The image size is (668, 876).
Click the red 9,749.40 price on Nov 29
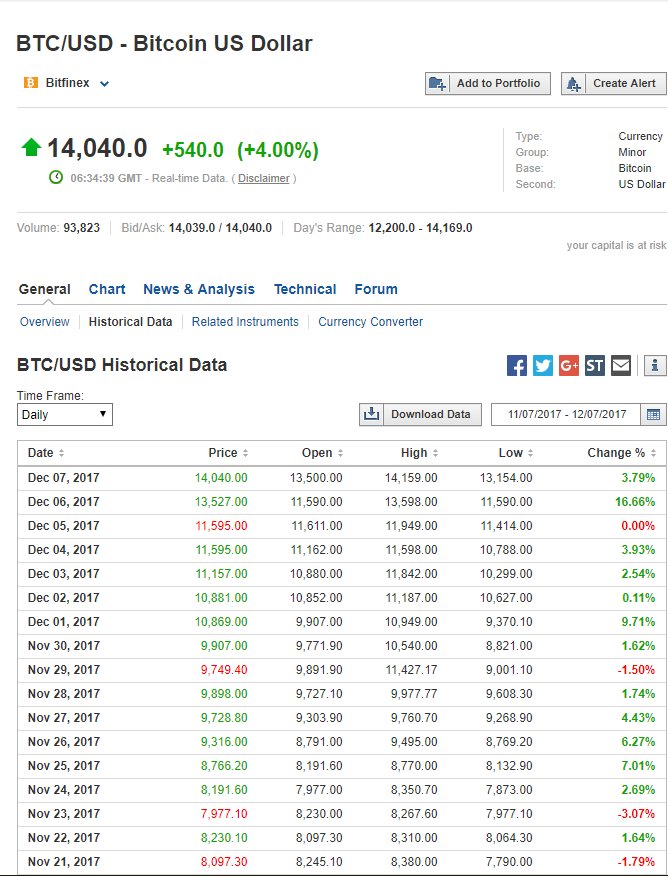click(224, 670)
